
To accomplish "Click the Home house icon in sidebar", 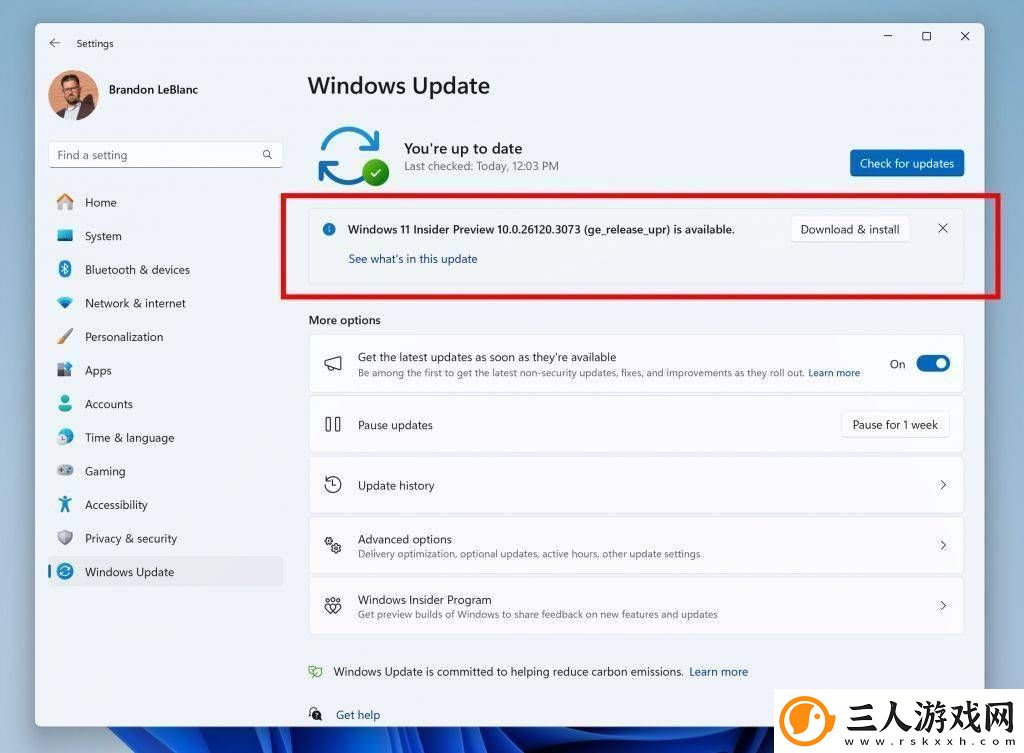I will (65, 202).
